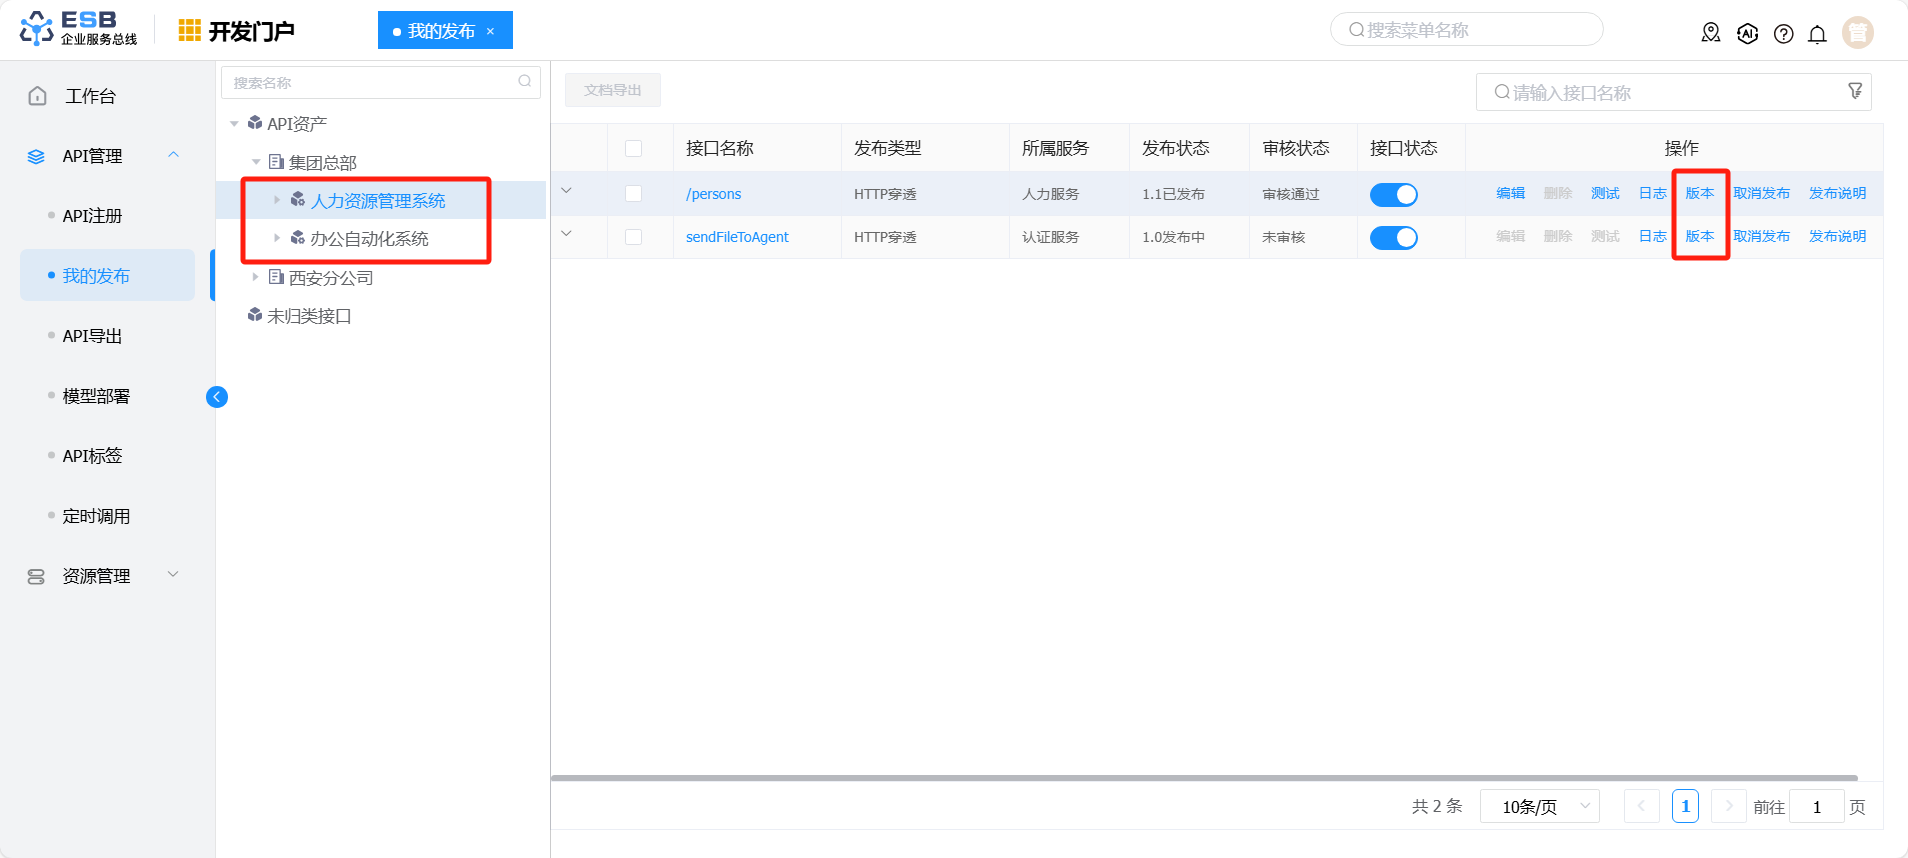
Task: Expand the 西安分公司 tree node
Action: pos(256,277)
